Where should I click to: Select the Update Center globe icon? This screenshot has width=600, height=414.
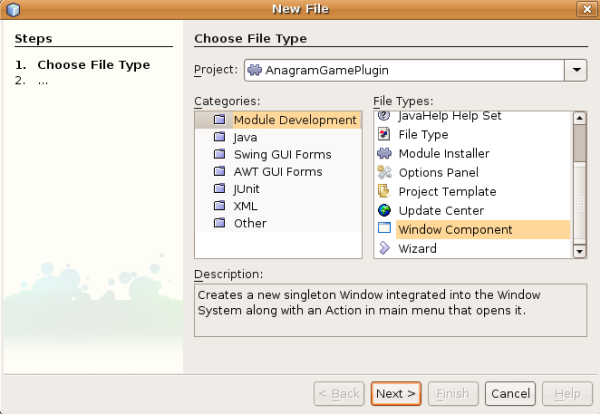384,211
